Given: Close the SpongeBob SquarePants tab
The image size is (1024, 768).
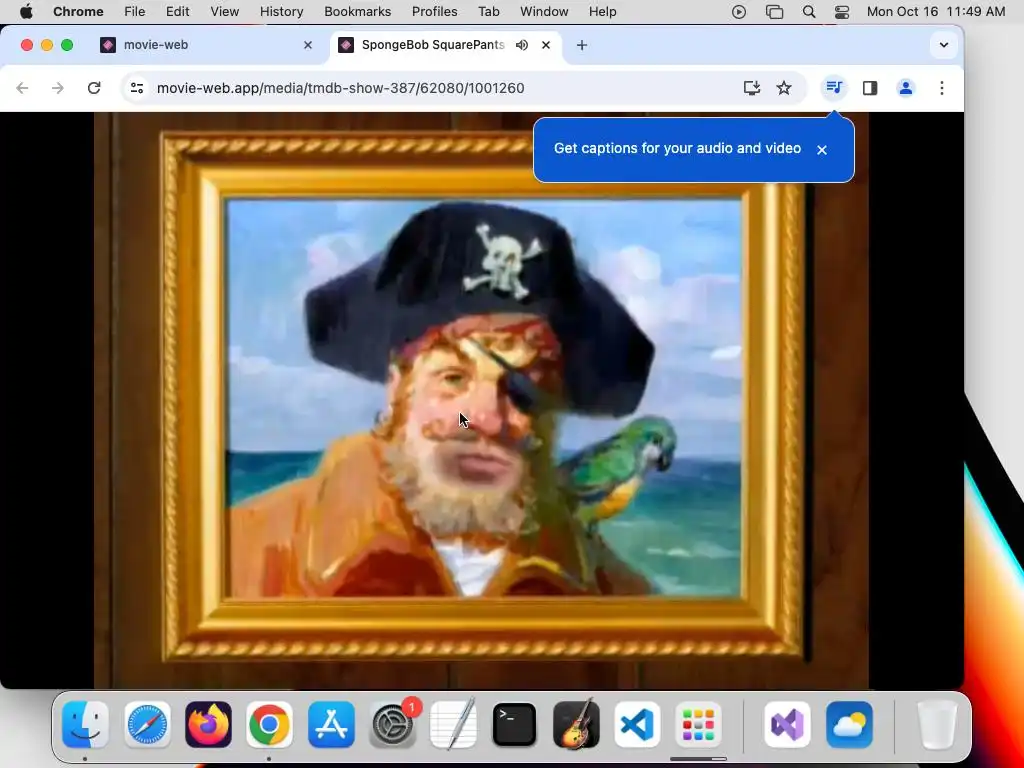Looking at the screenshot, I should 546,45.
